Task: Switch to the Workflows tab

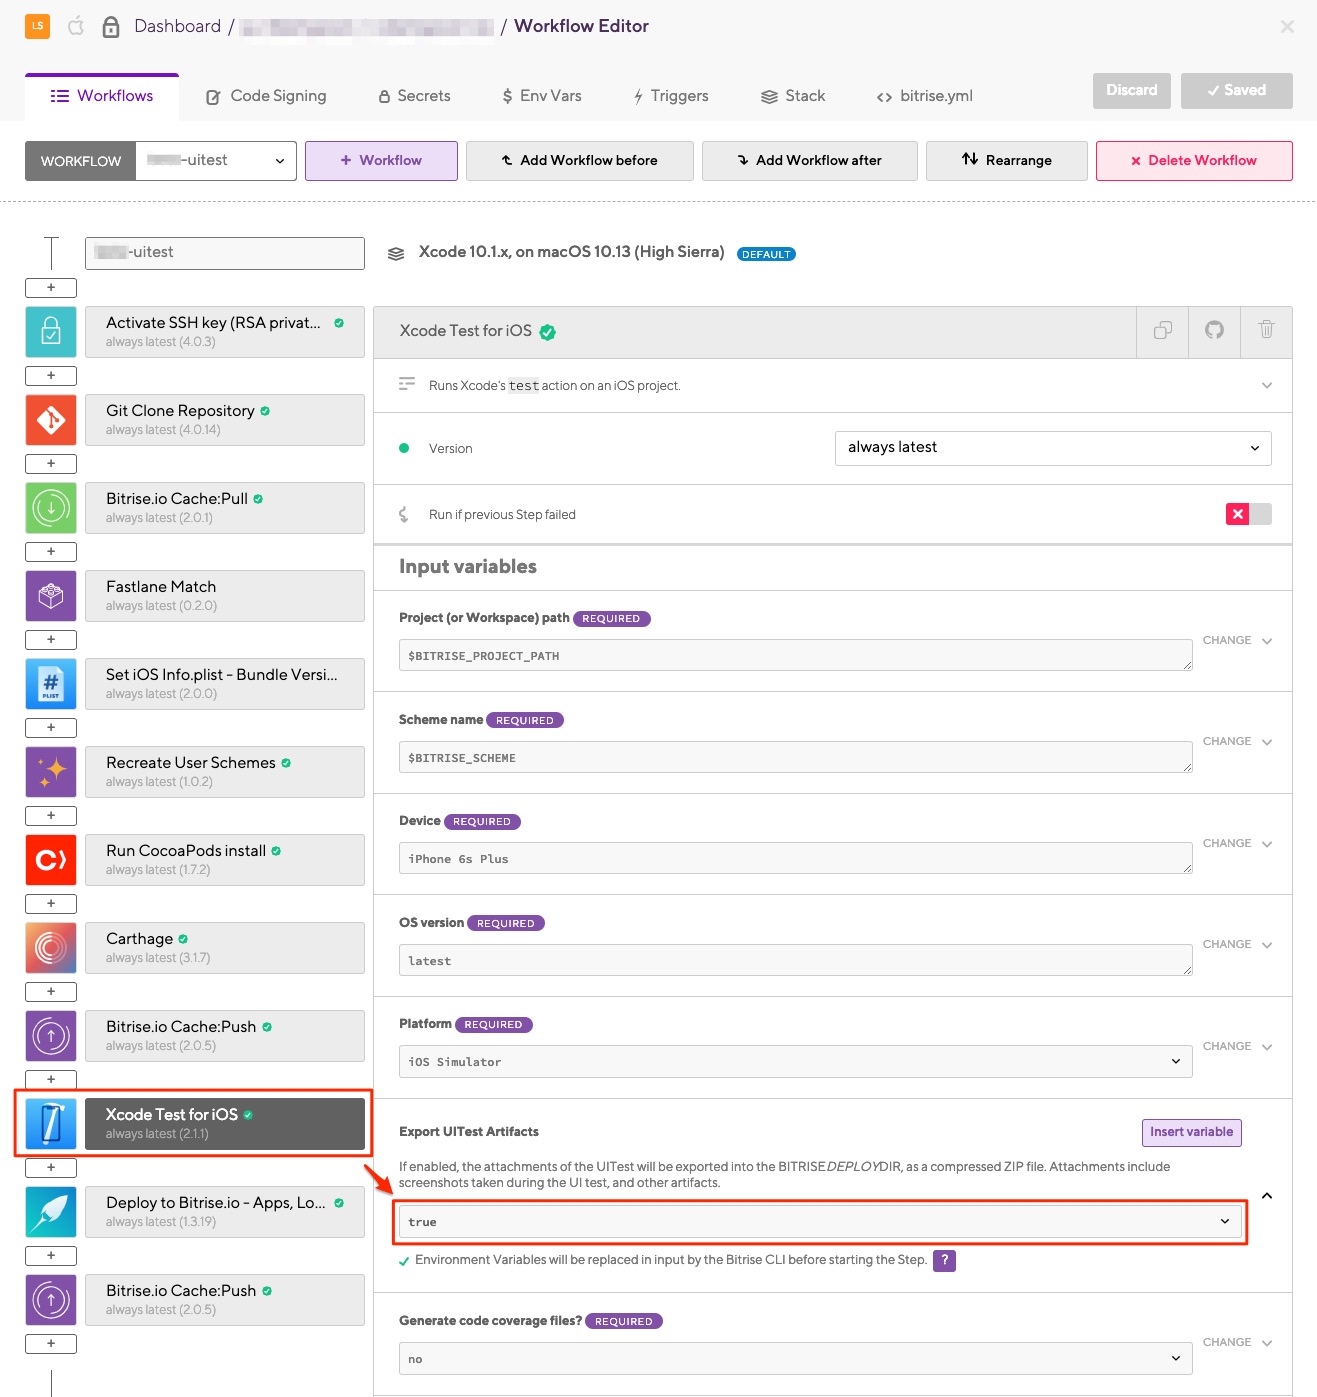Action: point(102,96)
